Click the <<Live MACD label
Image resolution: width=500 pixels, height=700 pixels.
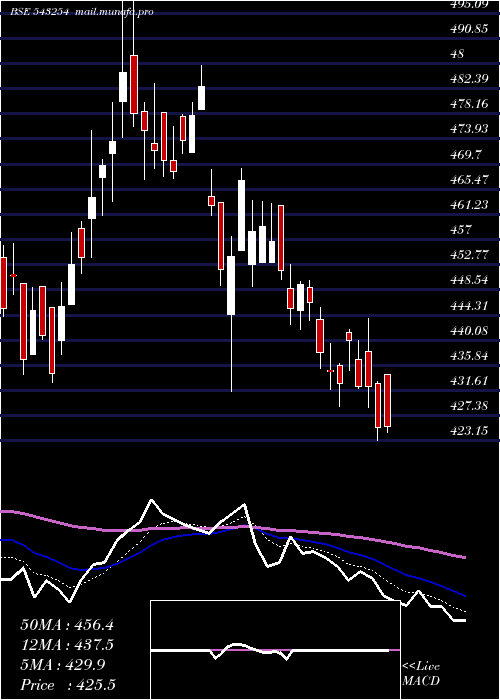421,674
